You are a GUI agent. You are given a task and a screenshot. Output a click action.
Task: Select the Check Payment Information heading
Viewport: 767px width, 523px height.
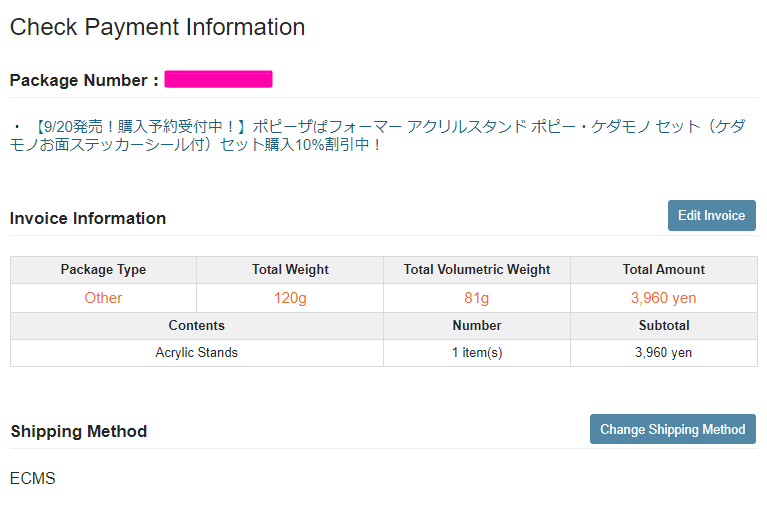[x=157, y=27]
